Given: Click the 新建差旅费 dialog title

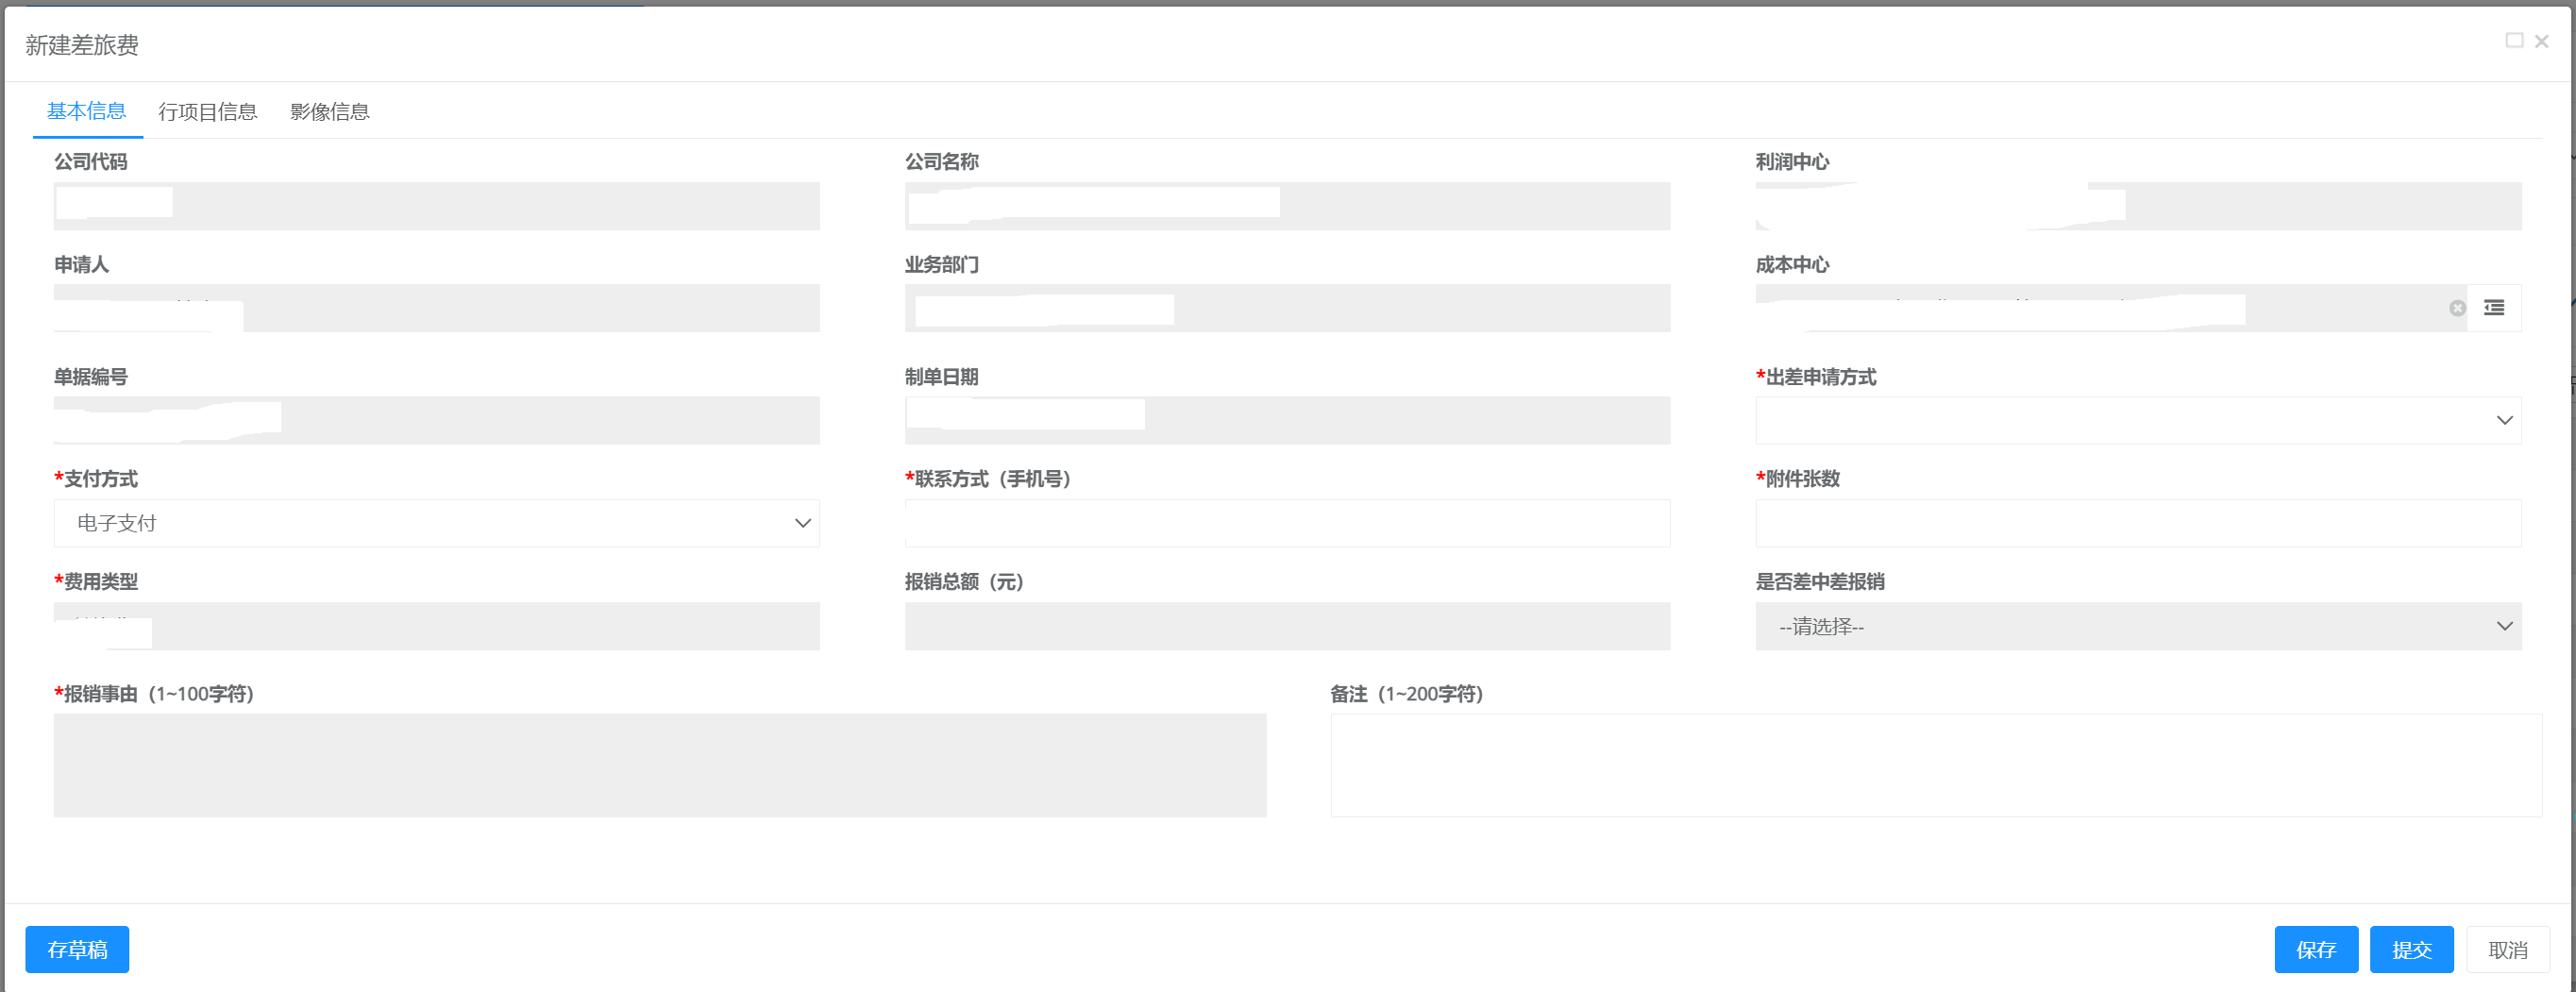Looking at the screenshot, I should point(82,45).
